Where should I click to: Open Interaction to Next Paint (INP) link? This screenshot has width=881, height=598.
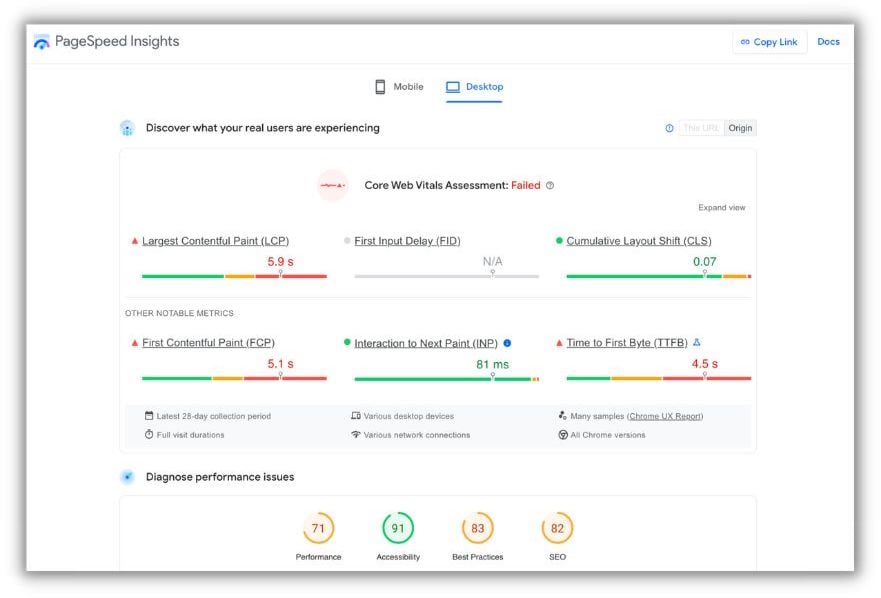(x=426, y=343)
